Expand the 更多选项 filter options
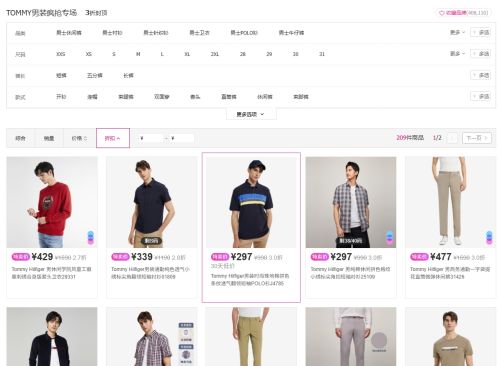The width and height of the screenshot is (500, 366). point(251,114)
